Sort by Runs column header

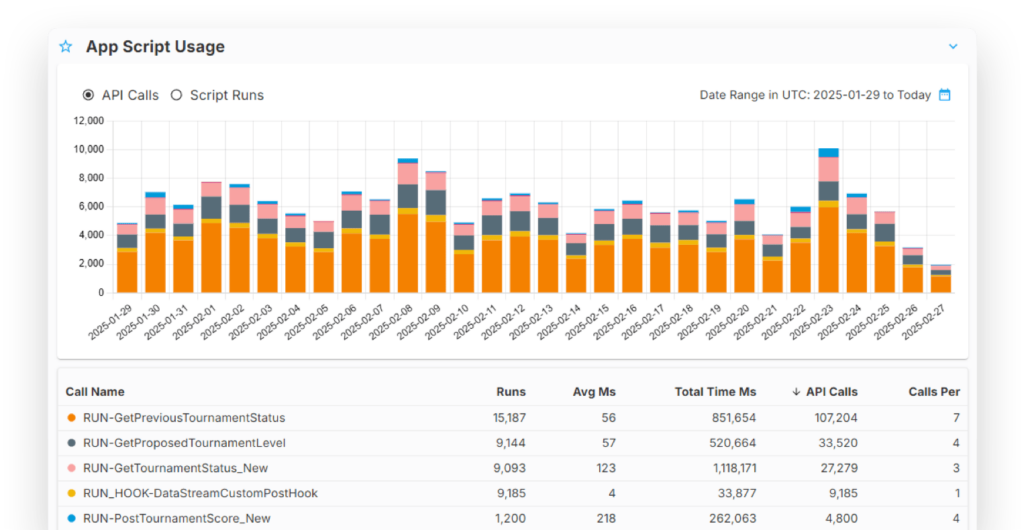click(511, 392)
